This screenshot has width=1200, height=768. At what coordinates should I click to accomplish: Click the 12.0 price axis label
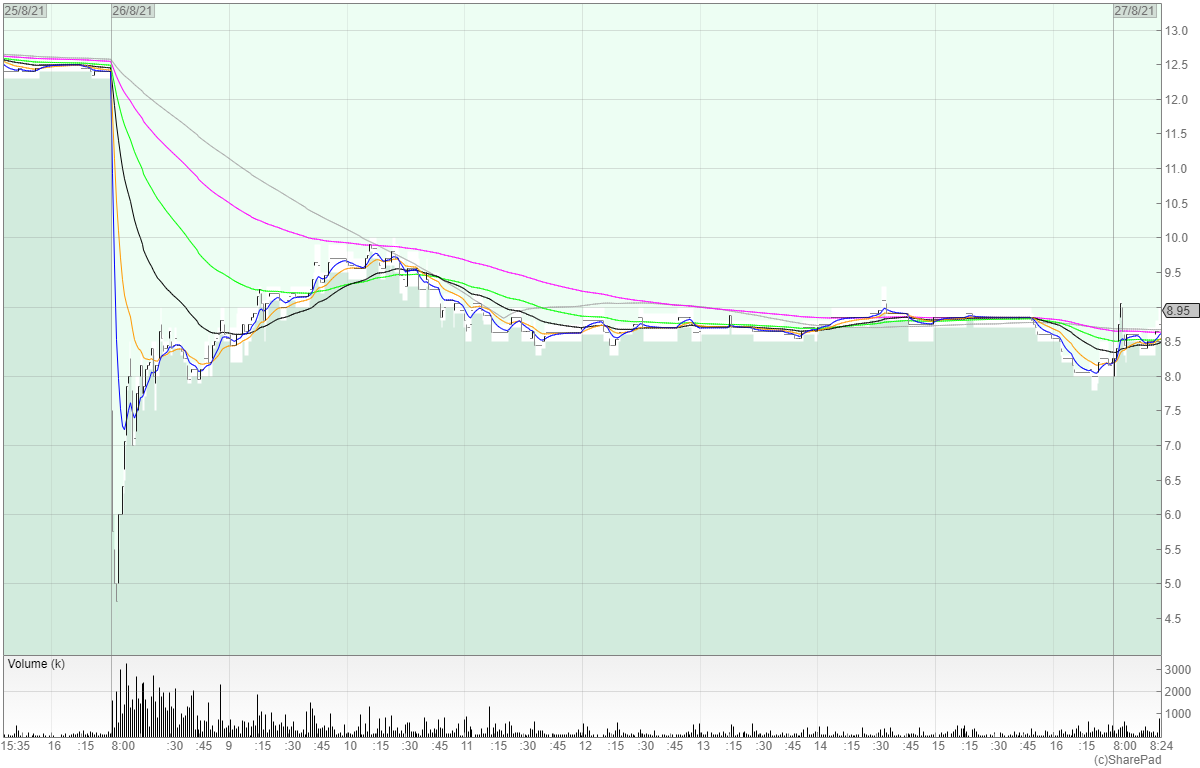pyautogui.click(x=1176, y=100)
